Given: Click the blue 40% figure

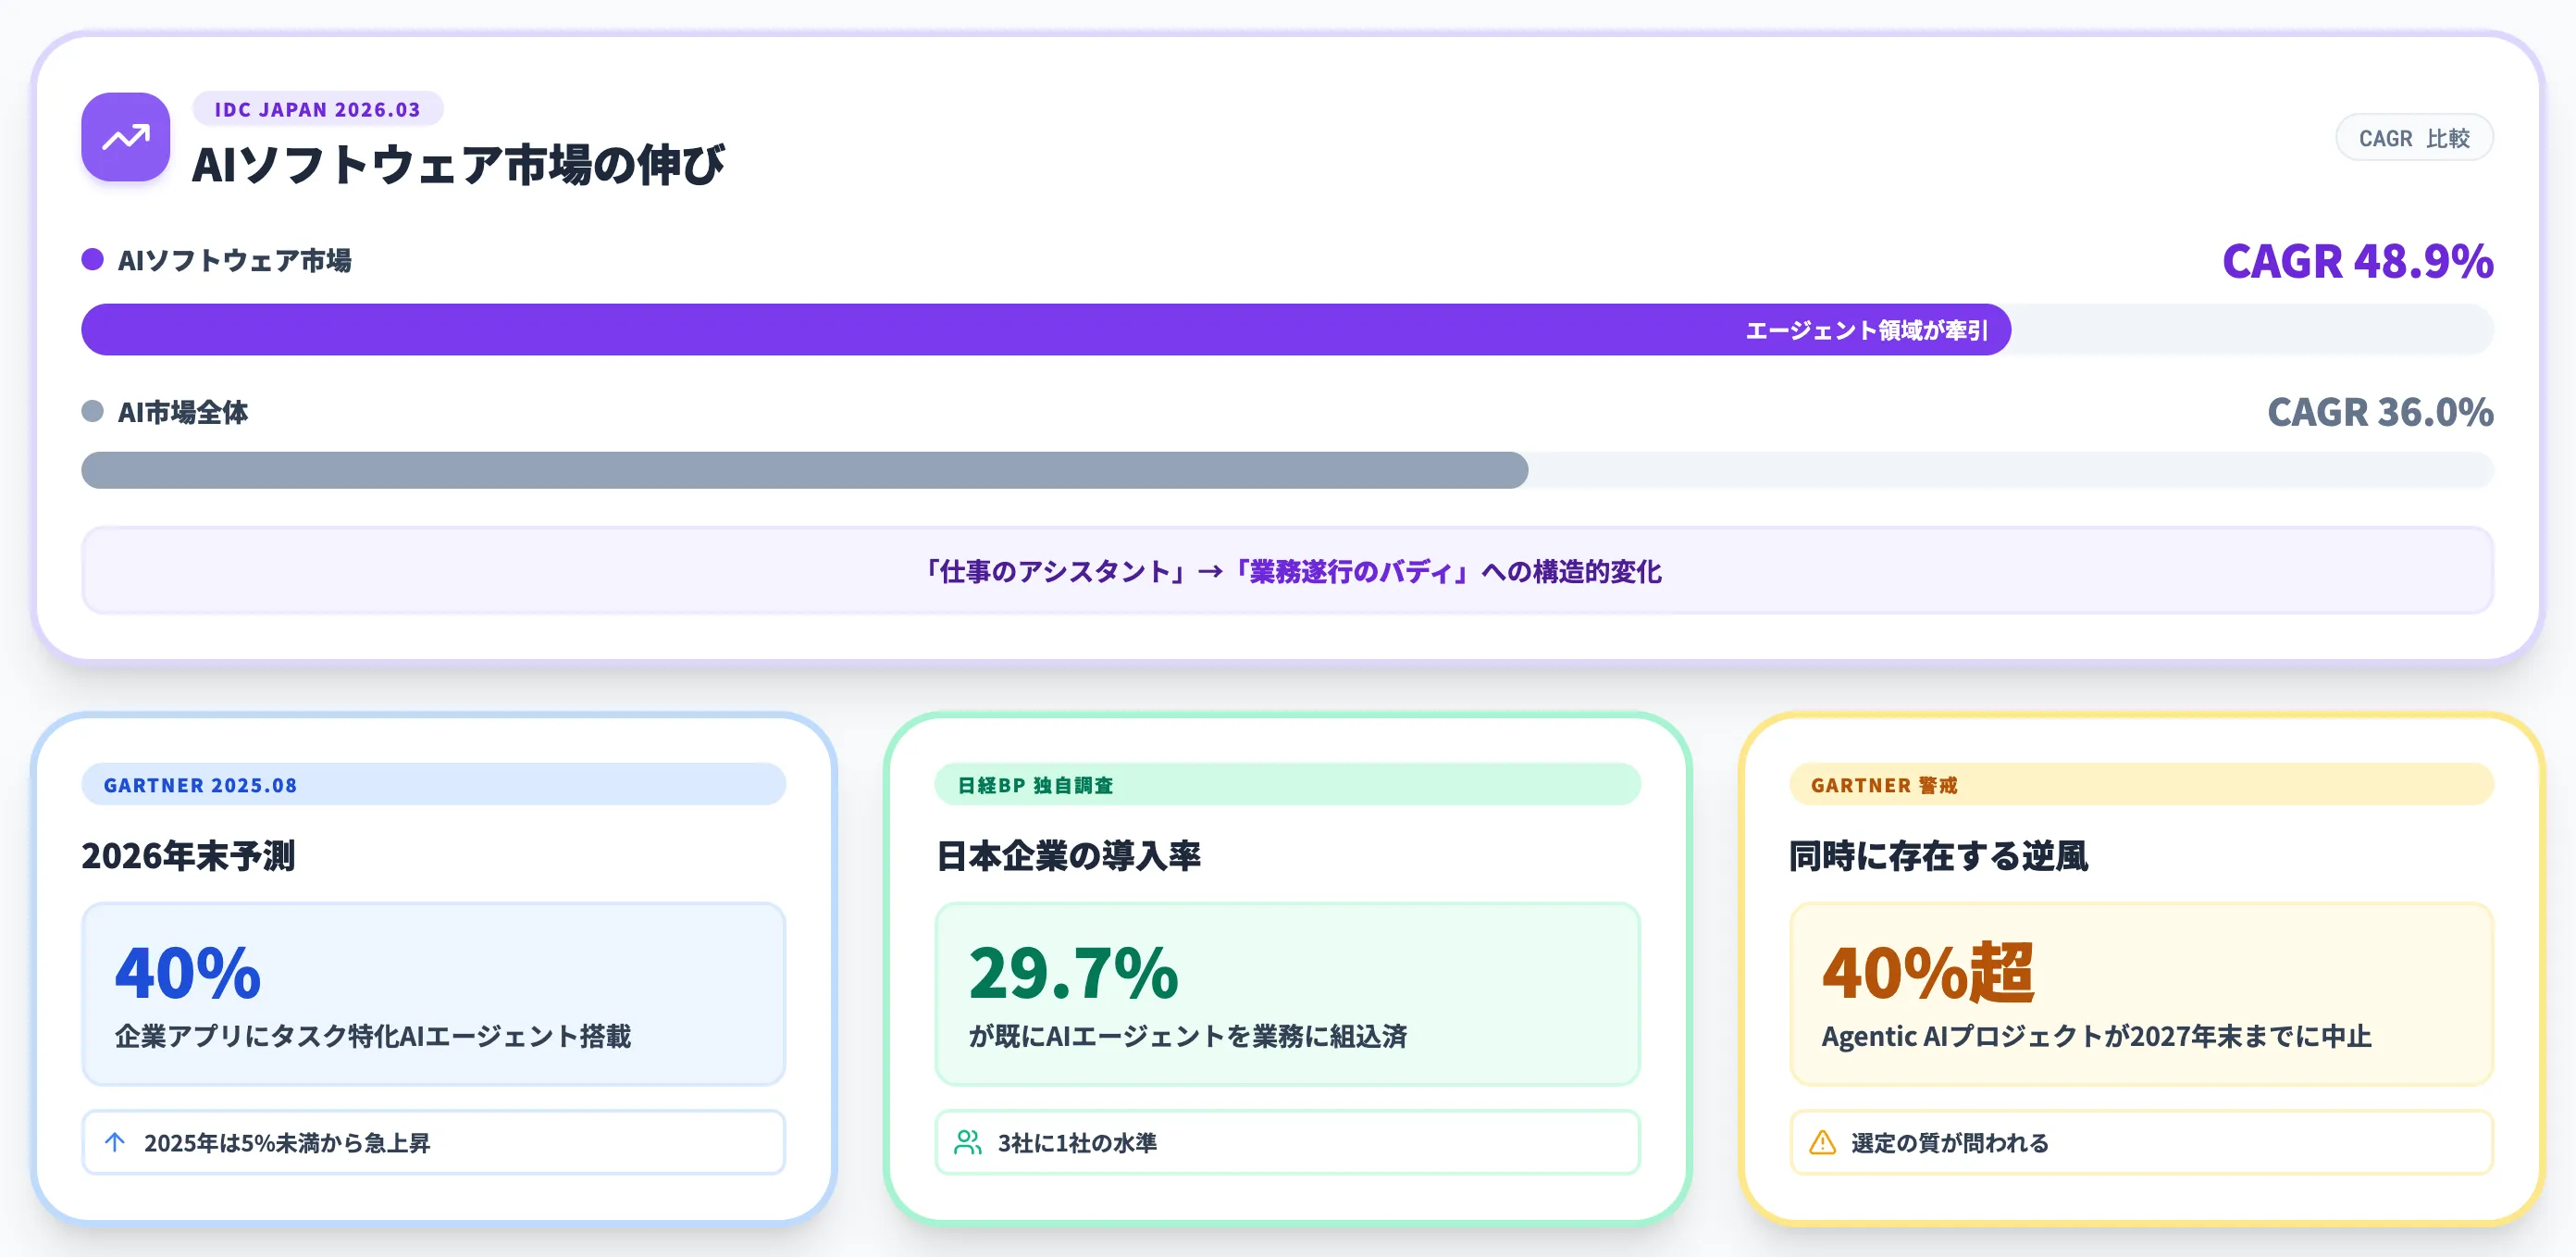Looking at the screenshot, I should (x=187, y=973).
